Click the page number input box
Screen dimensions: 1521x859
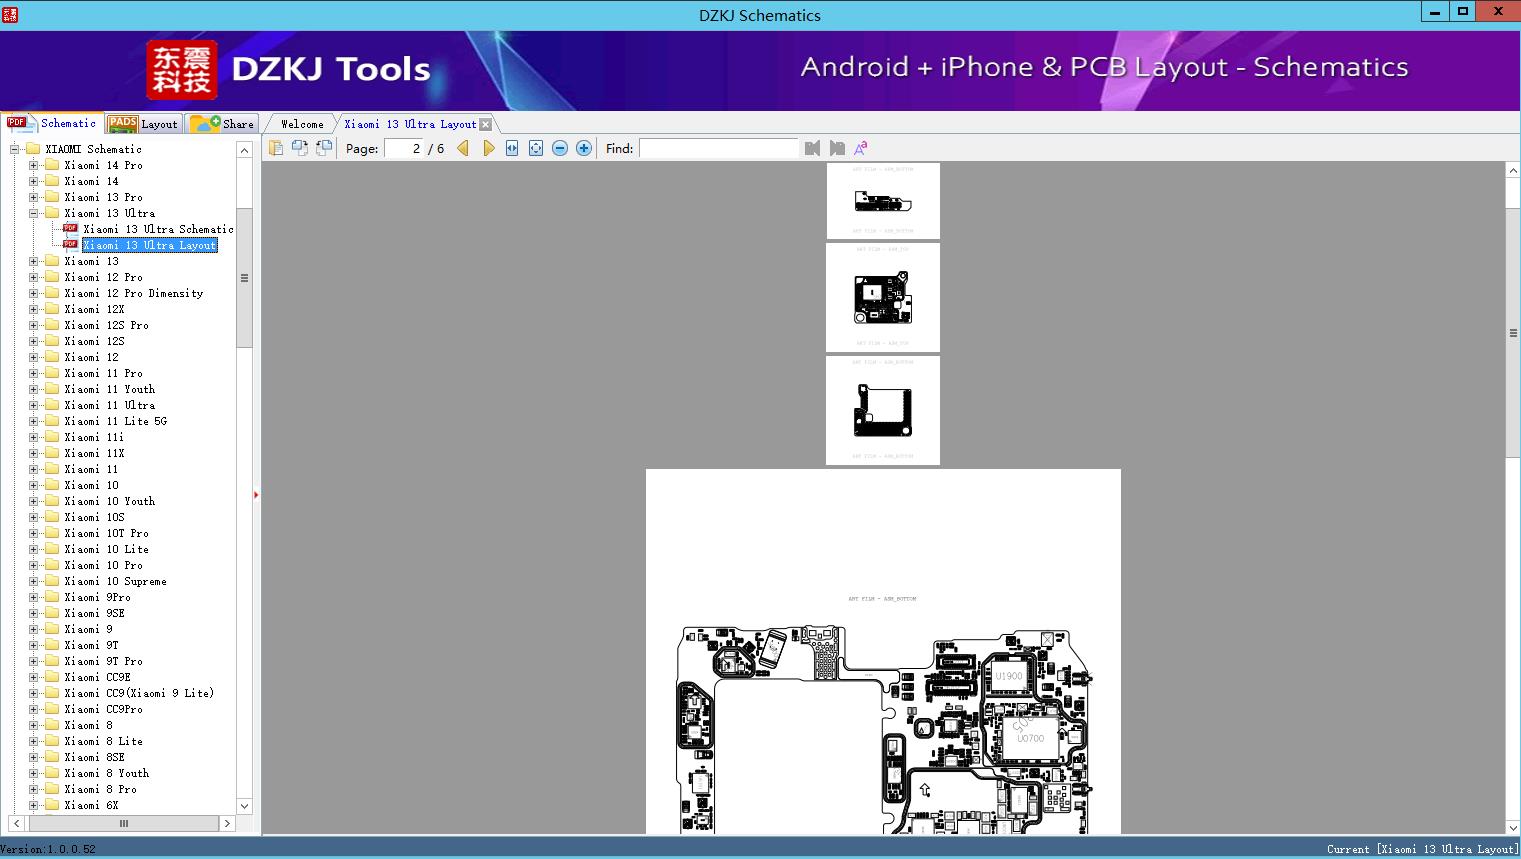point(403,148)
